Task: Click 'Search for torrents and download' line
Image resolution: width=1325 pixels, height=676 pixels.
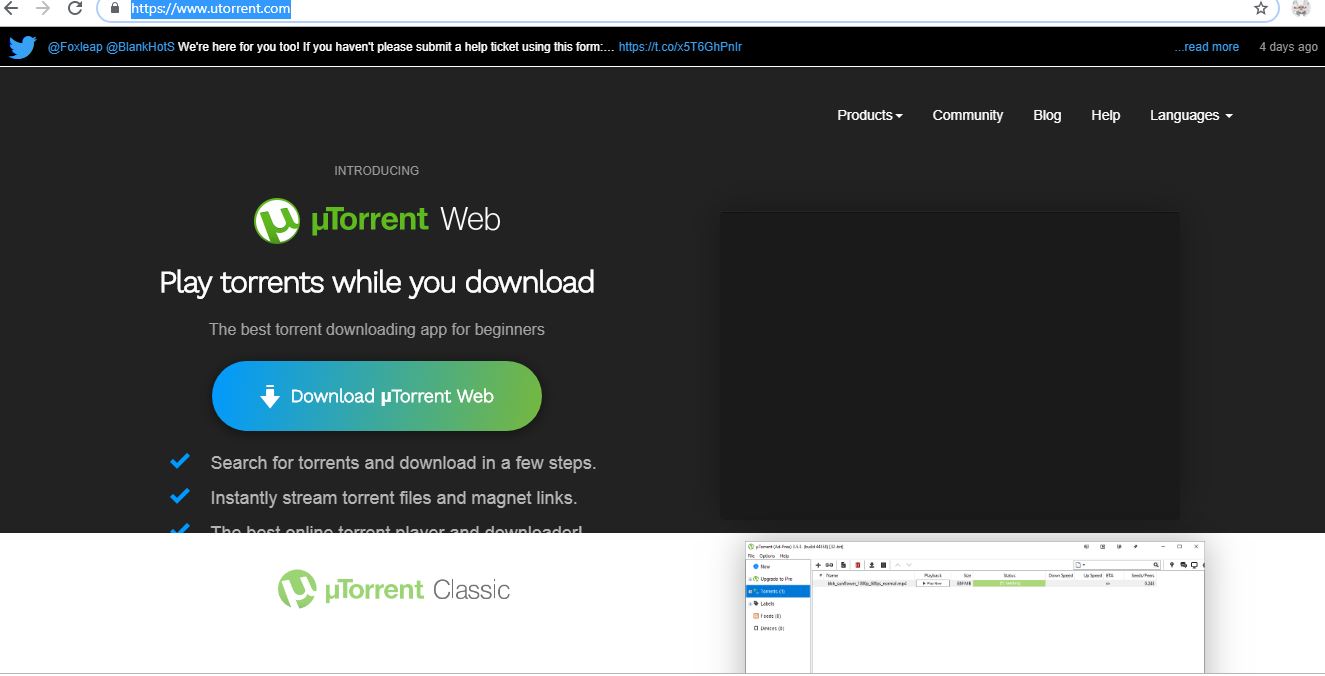Action: pyautogui.click(x=403, y=463)
